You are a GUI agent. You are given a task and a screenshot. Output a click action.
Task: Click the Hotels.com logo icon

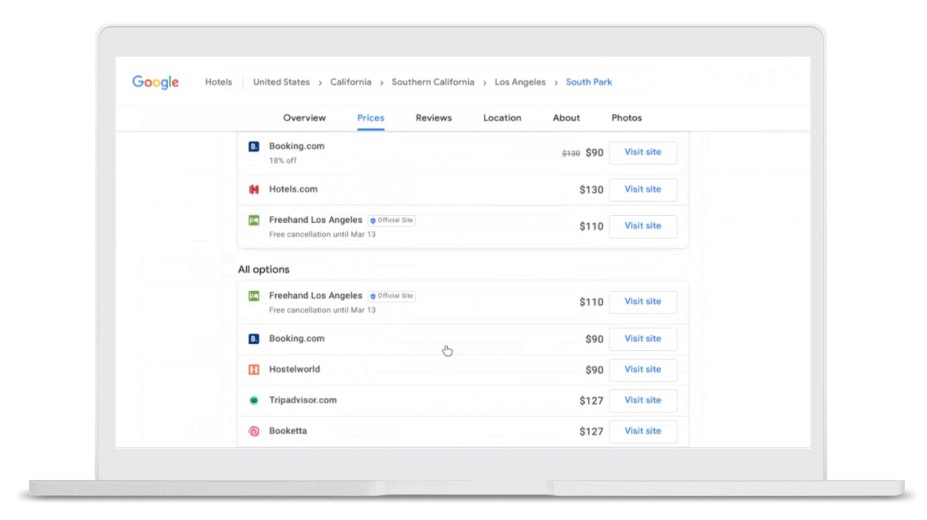pos(254,189)
